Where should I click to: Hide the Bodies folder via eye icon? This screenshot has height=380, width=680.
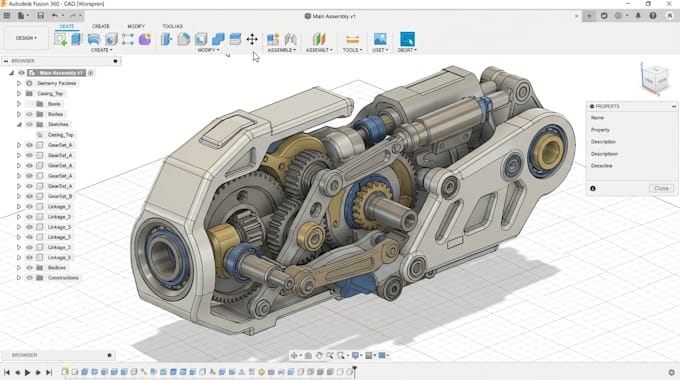coord(29,114)
